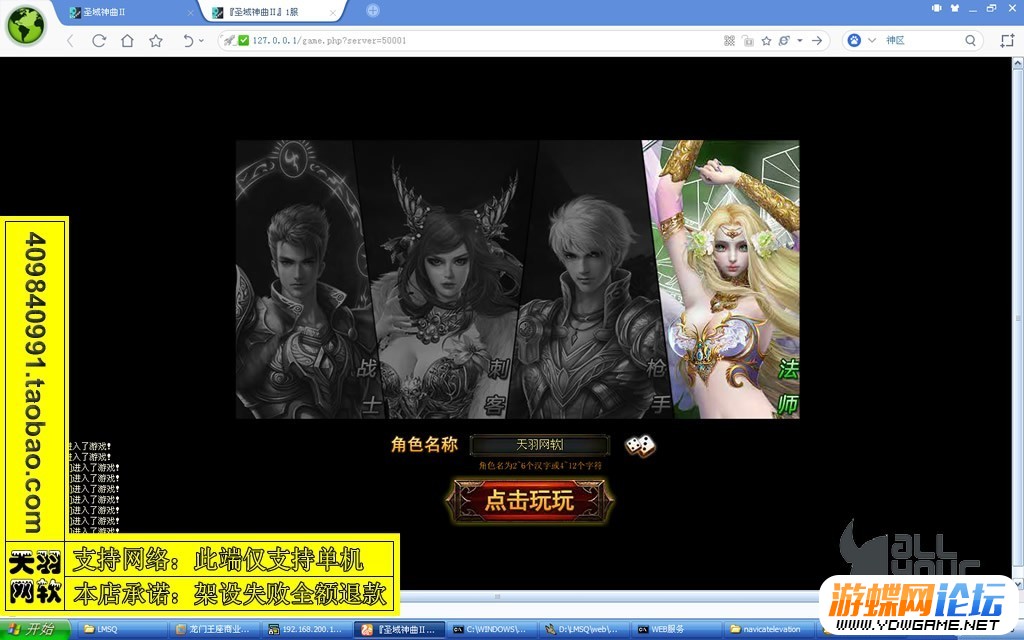The width and height of the screenshot is (1024, 640).
Task: Click the favorites star in the toolbar
Action: (x=155, y=40)
